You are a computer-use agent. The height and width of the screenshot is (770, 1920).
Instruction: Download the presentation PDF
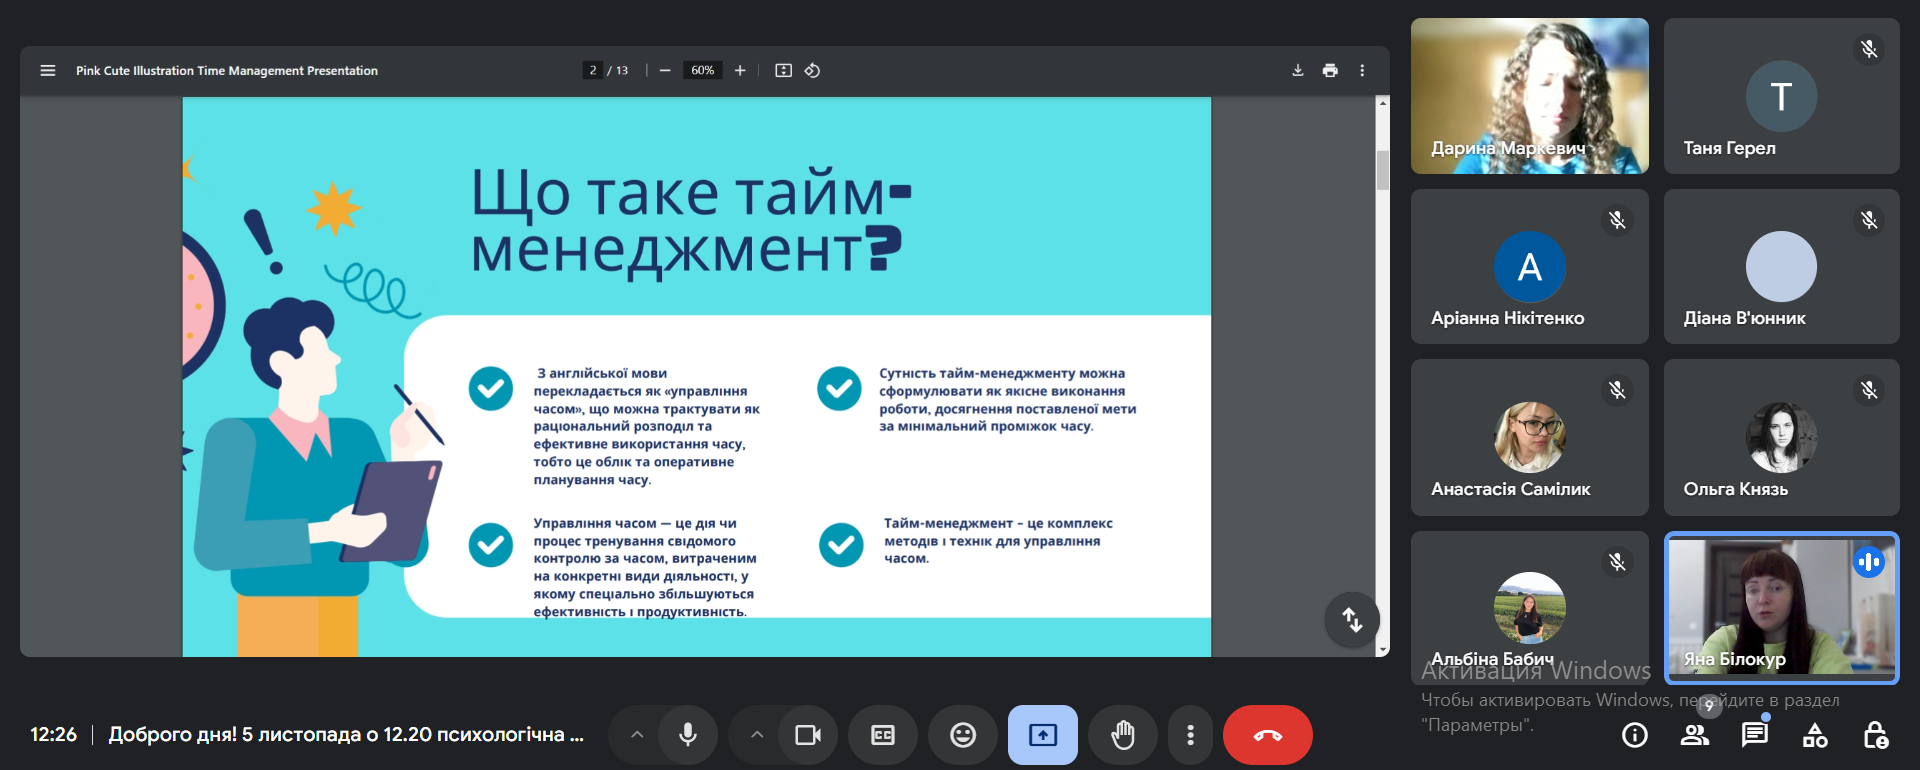coord(1297,71)
